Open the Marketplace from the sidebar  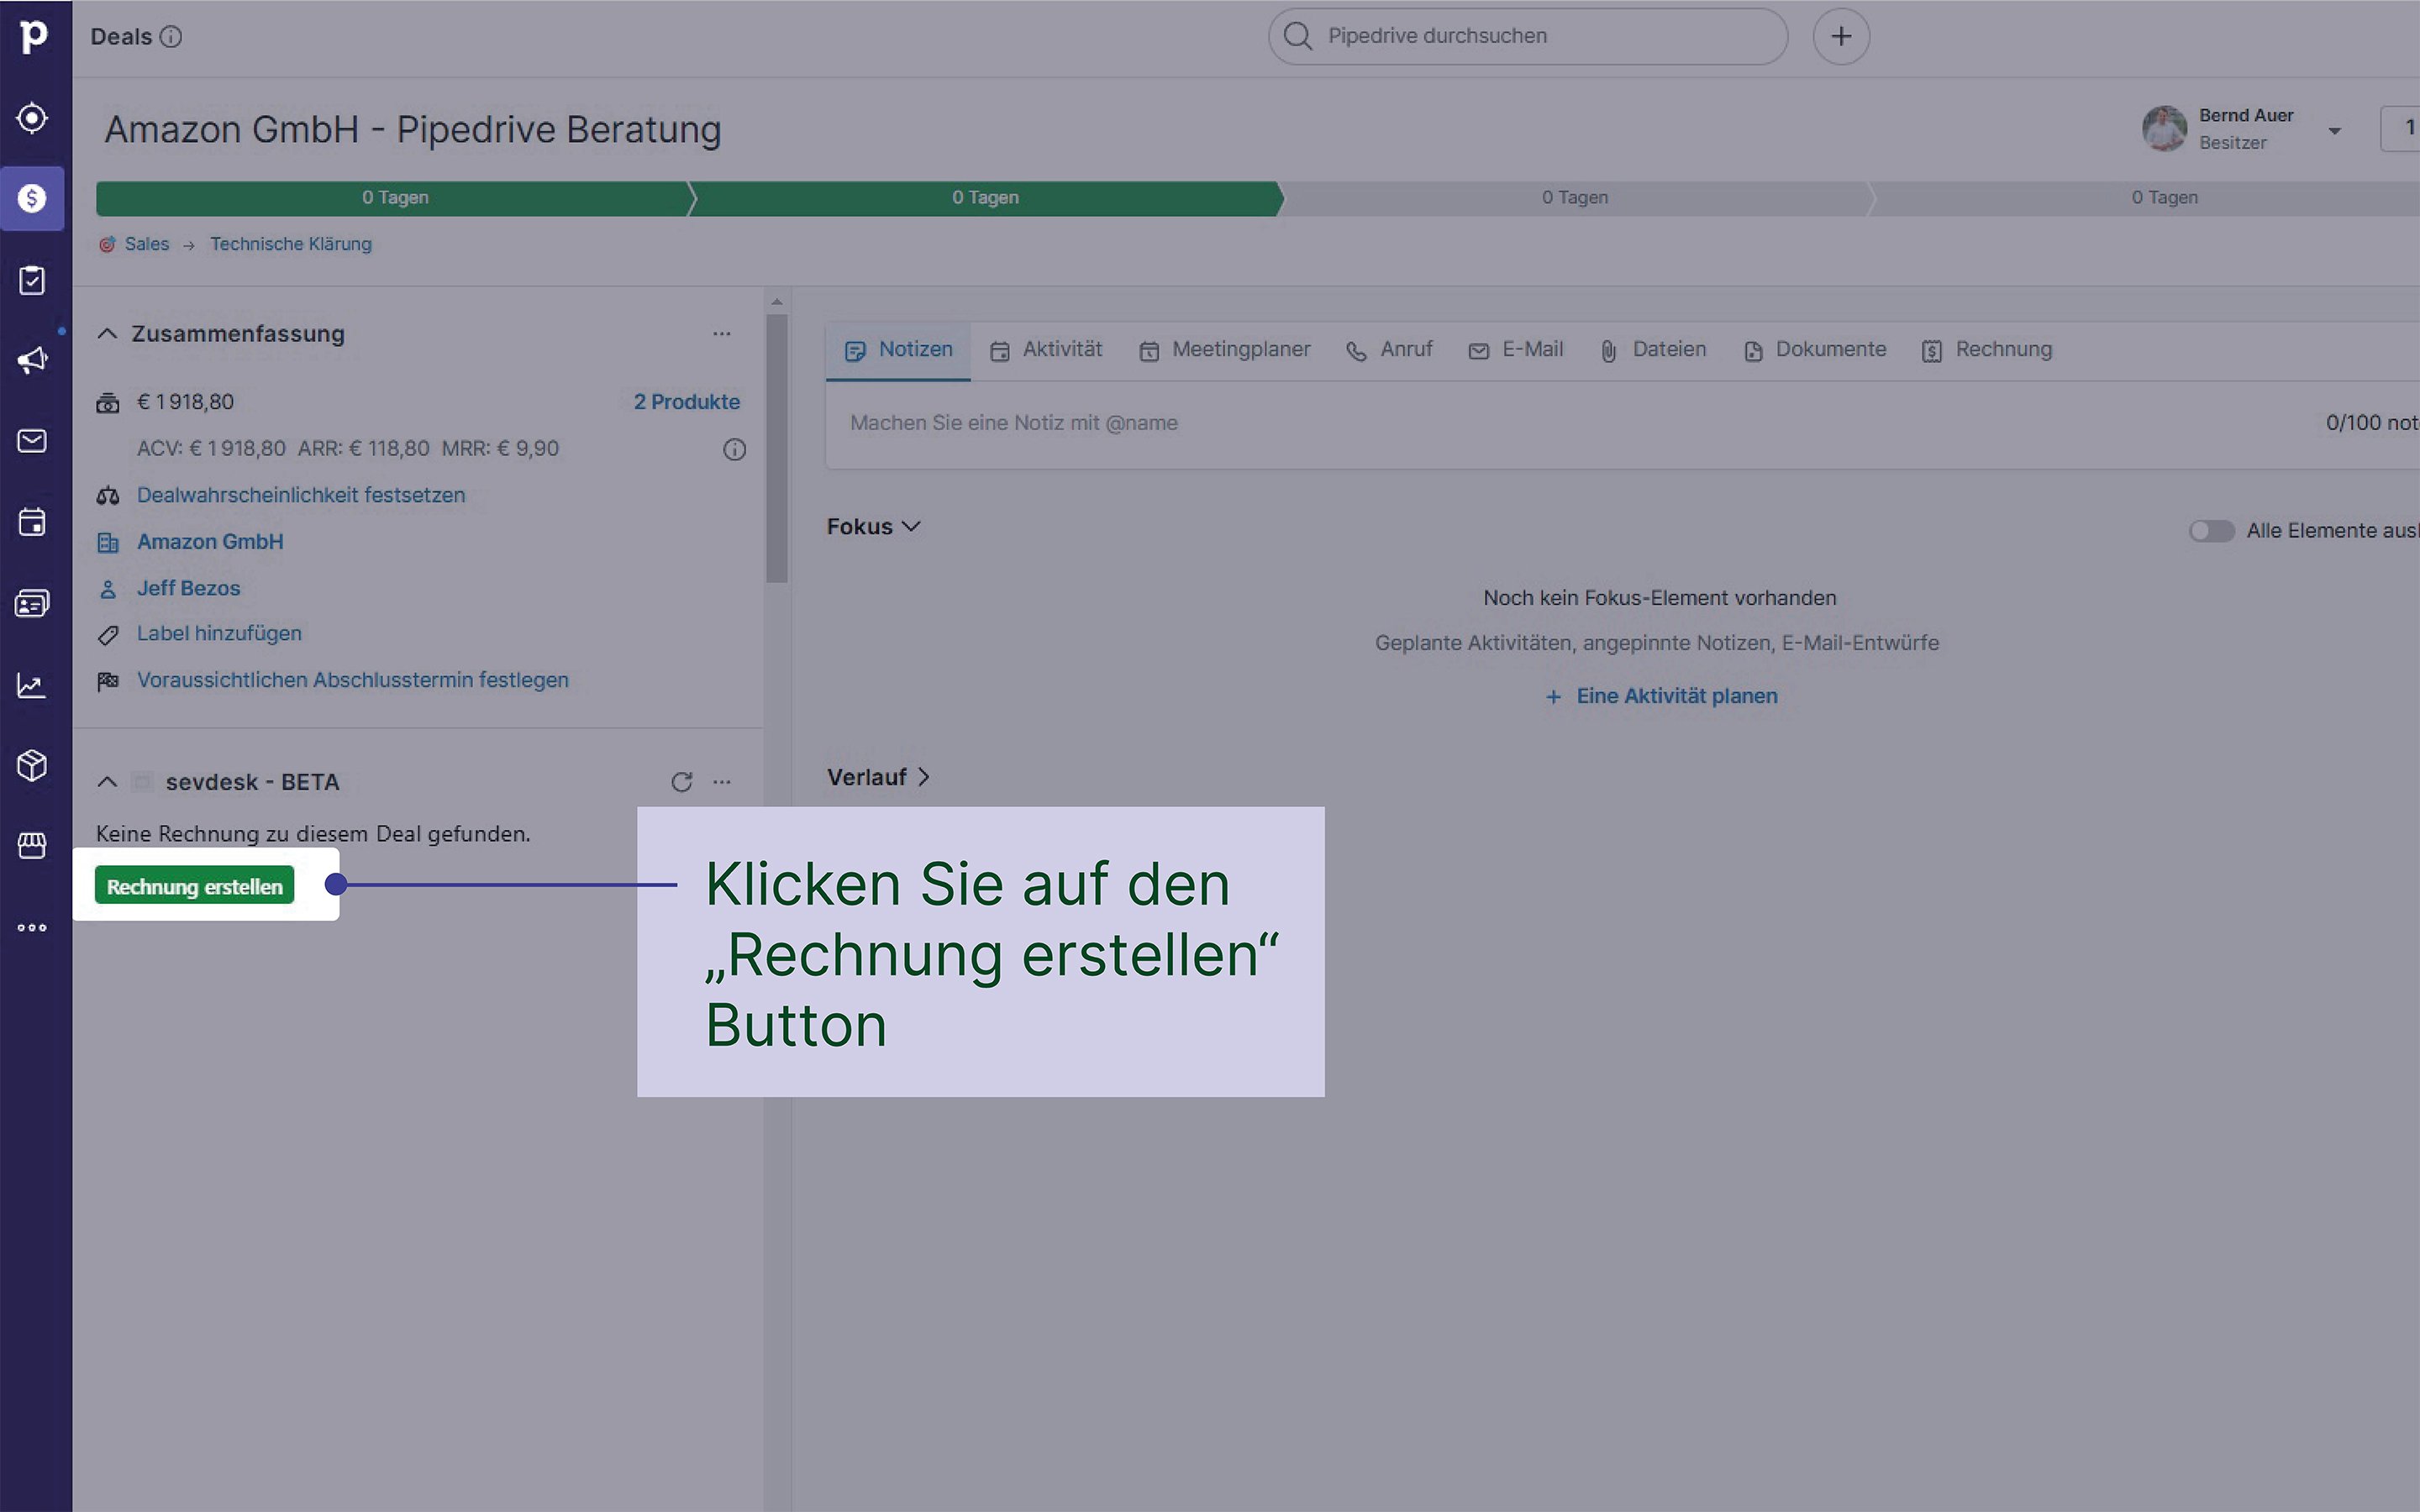pyautogui.click(x=32, y=845)
